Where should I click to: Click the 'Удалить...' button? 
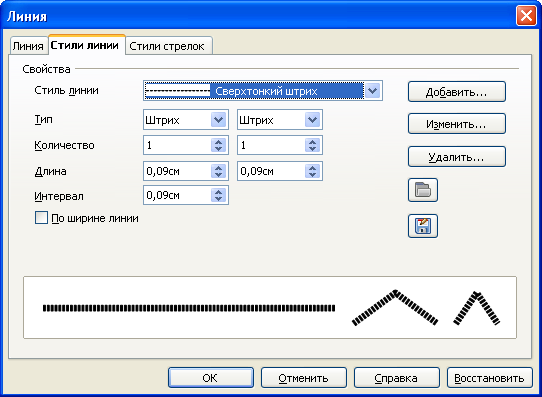pyautogui.click(x=457, y=157)
